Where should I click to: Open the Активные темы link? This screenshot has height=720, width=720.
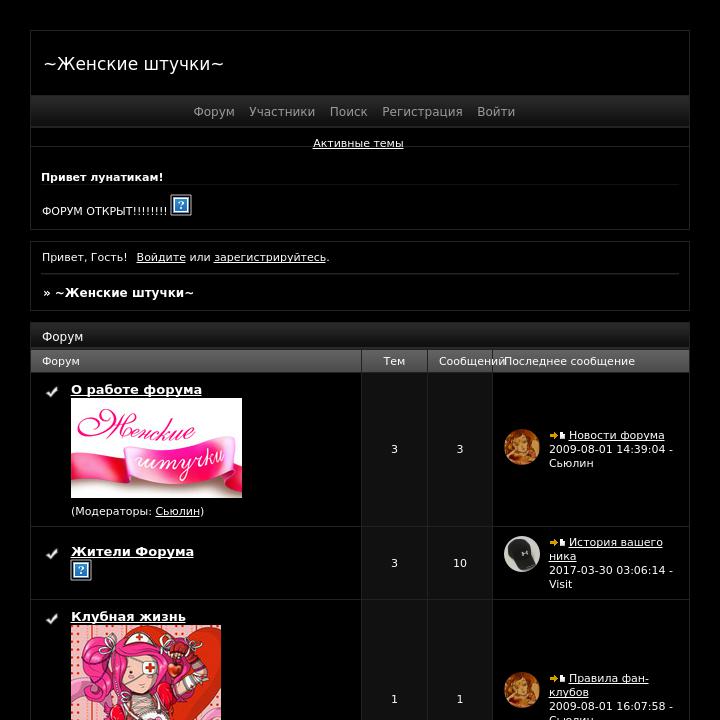[358, 143]
